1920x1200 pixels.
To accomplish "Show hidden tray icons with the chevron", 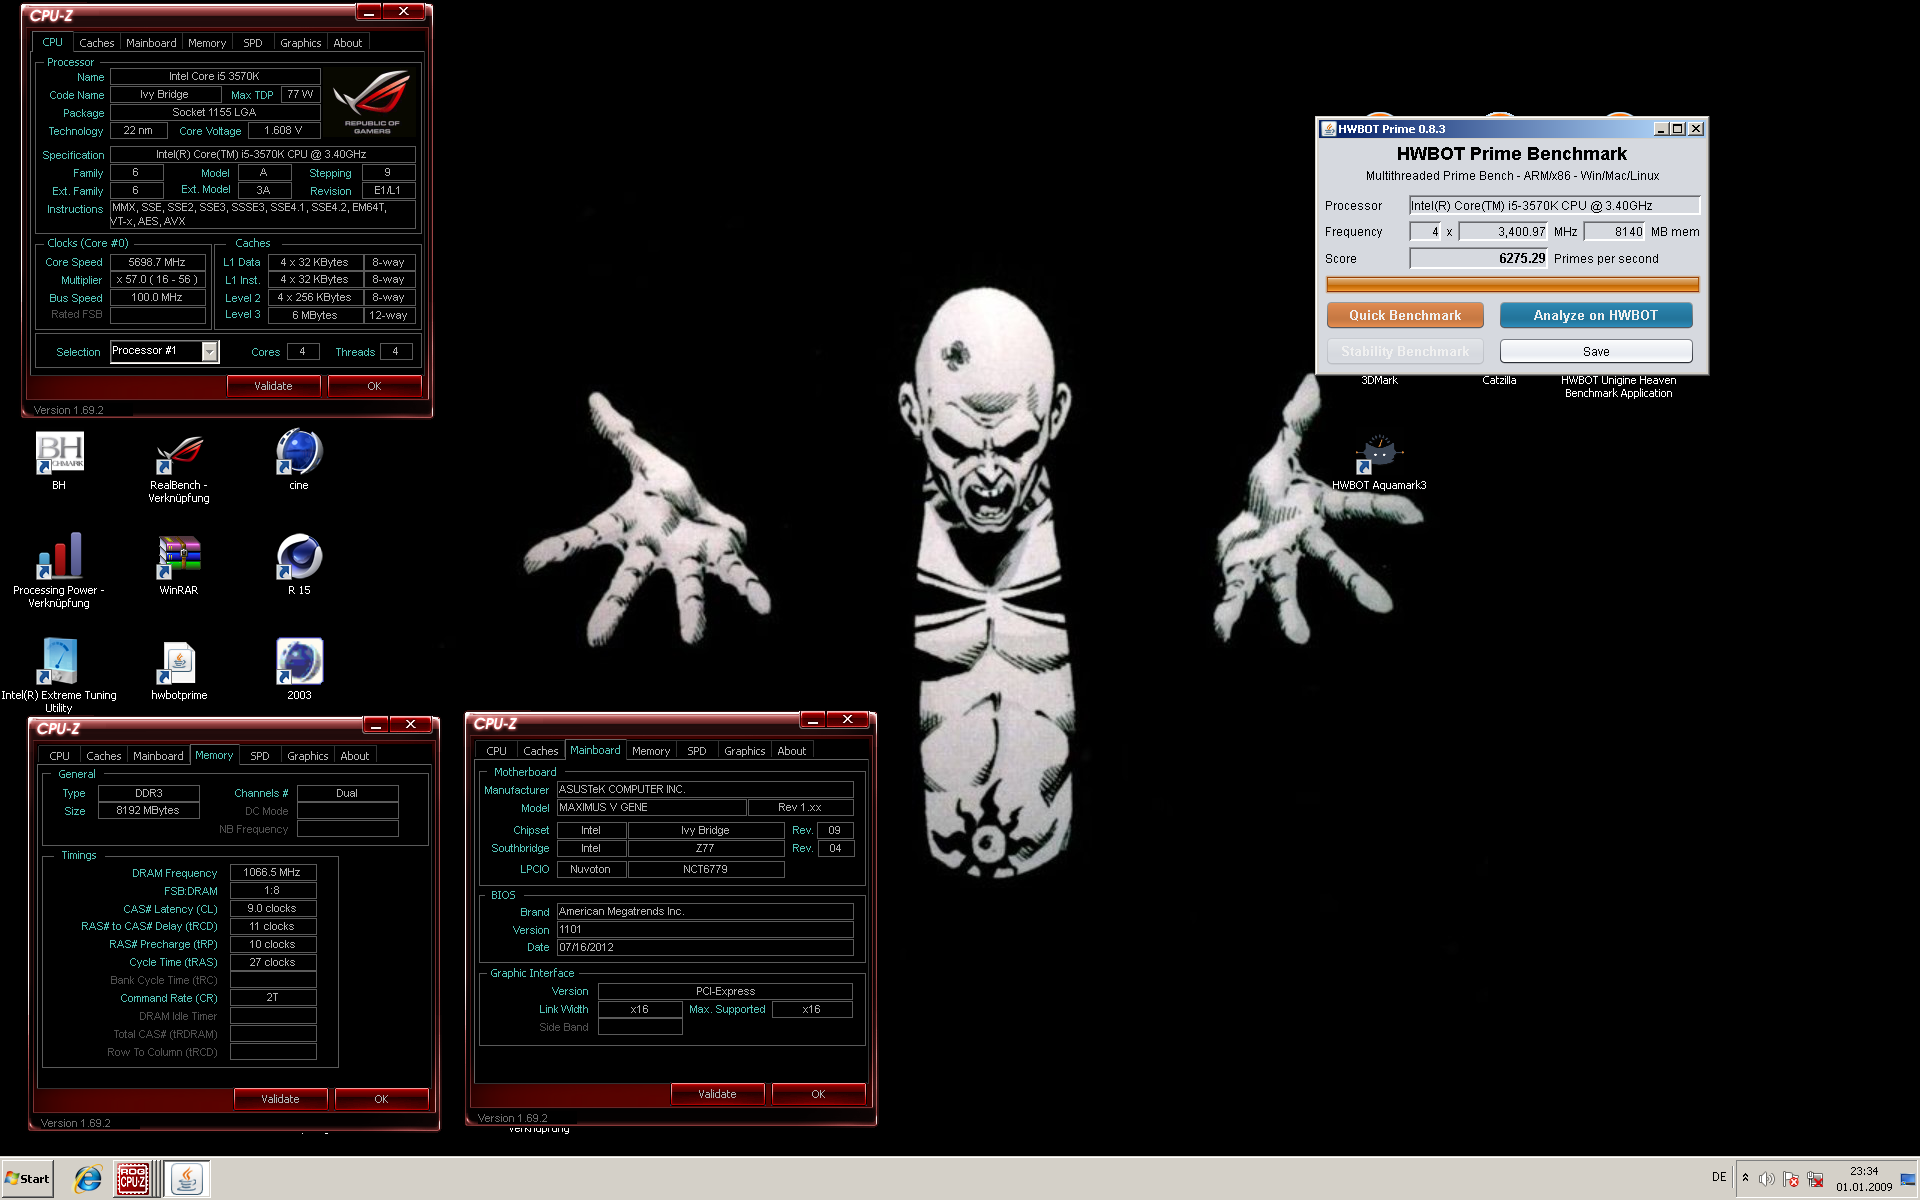I will point(1745,1177).
